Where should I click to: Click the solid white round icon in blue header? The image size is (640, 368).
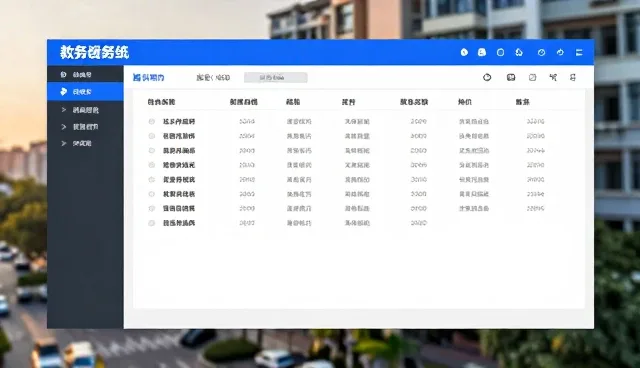(464, 52)
